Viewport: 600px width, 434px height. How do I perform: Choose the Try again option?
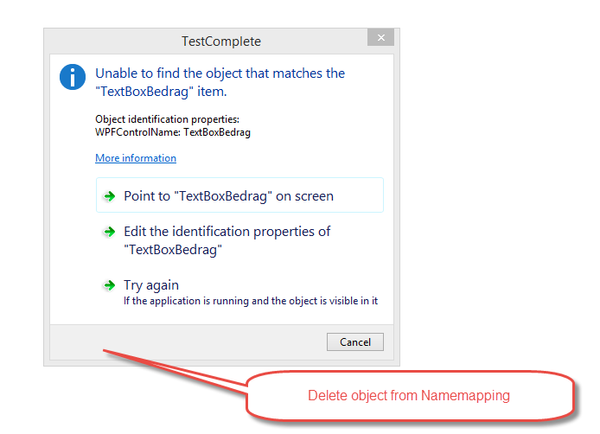151,285
